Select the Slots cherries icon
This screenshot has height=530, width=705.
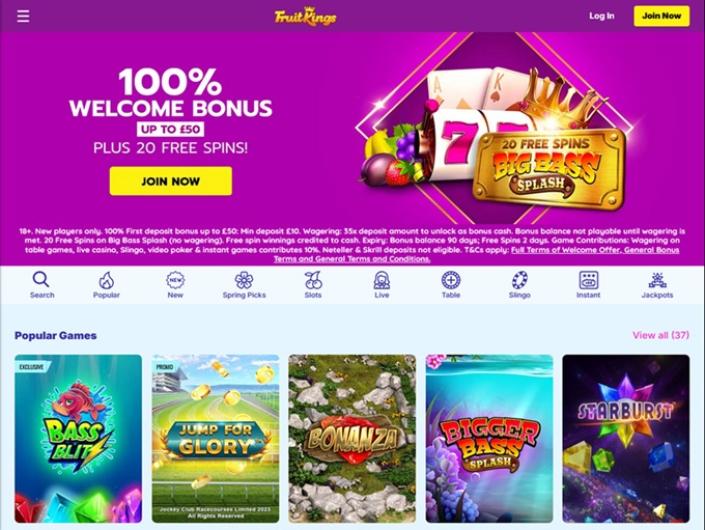tap(313, 280)
